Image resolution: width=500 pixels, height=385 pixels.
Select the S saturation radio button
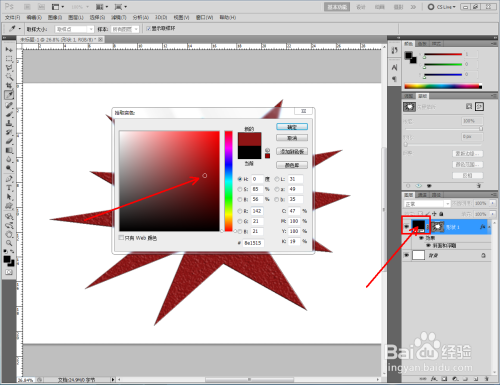coord(240,189)
